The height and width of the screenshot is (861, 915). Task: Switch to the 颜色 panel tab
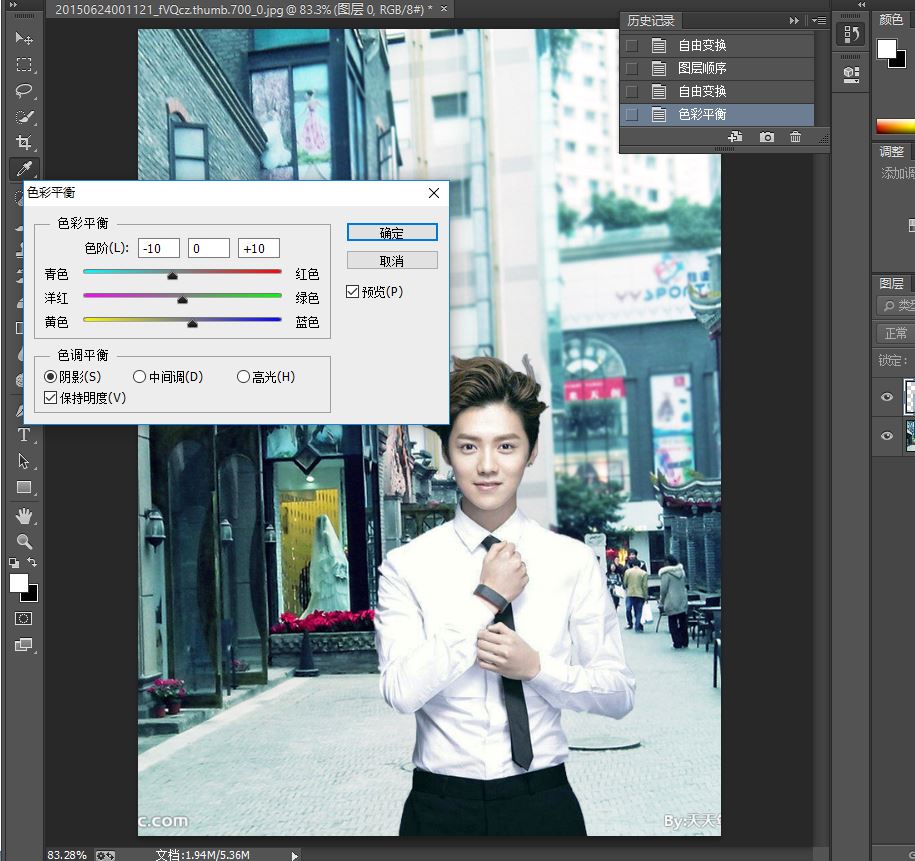pyautogui.click(x=891, y=20)
